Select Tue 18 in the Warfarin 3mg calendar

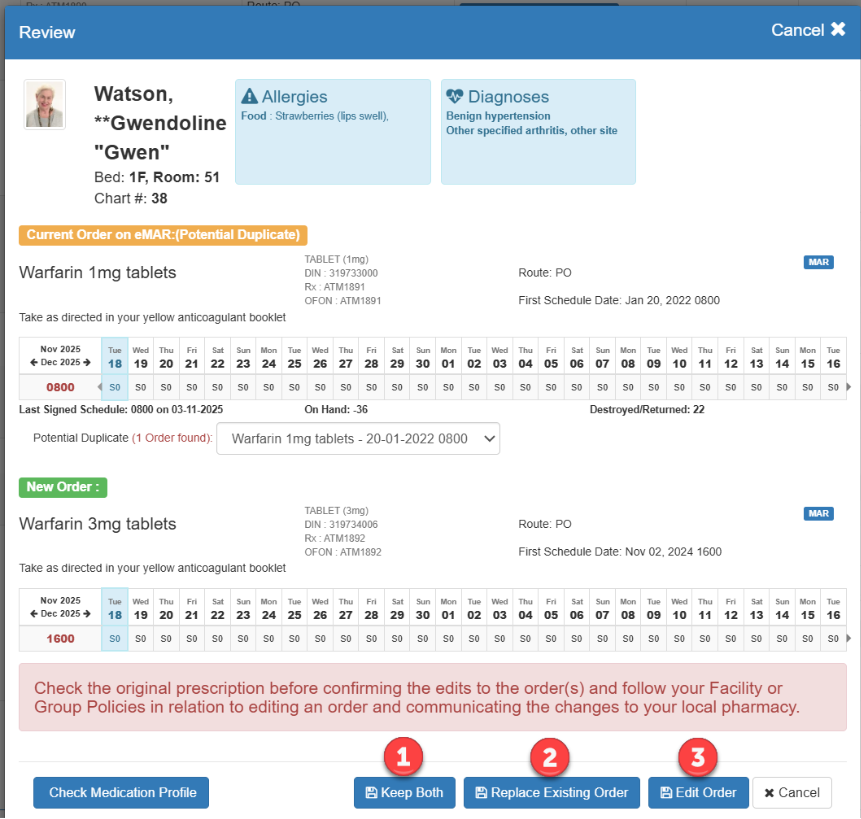115,608
